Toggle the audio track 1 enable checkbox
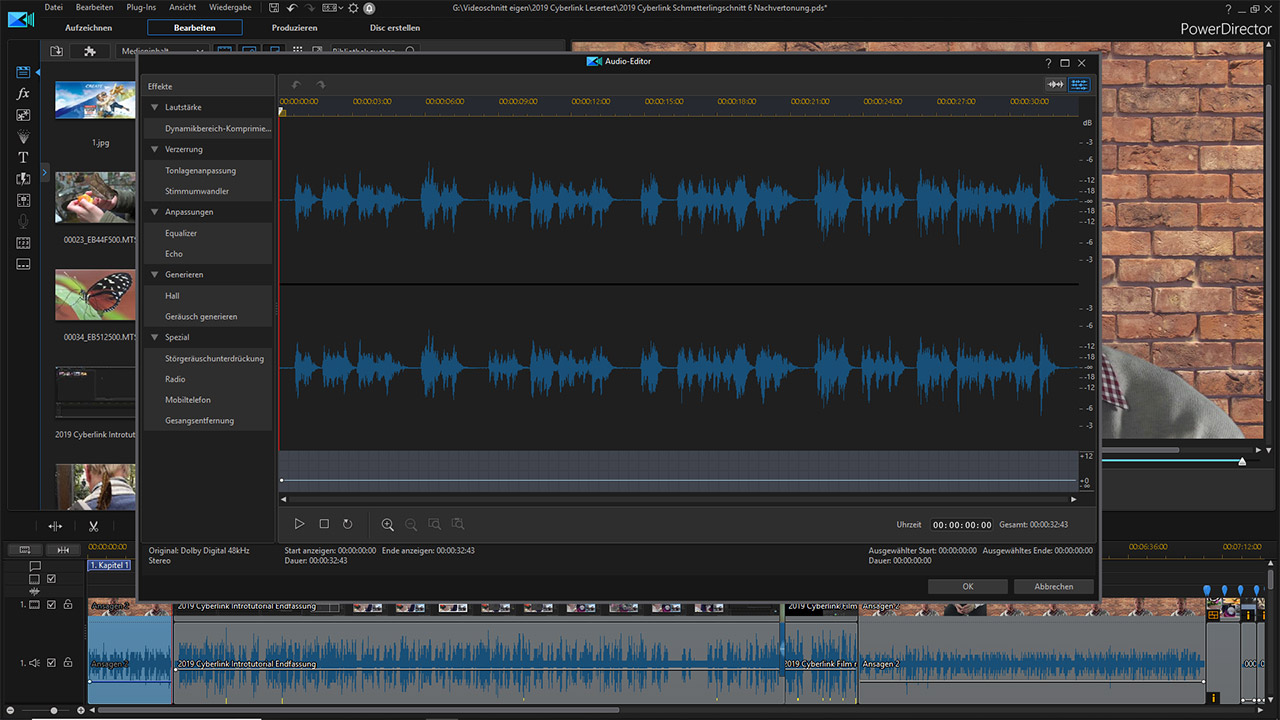 tap(51, 662)
